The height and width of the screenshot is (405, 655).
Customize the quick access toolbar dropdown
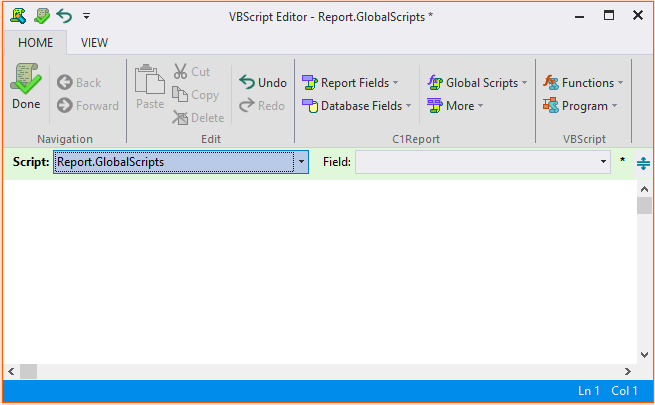[86, 16]
